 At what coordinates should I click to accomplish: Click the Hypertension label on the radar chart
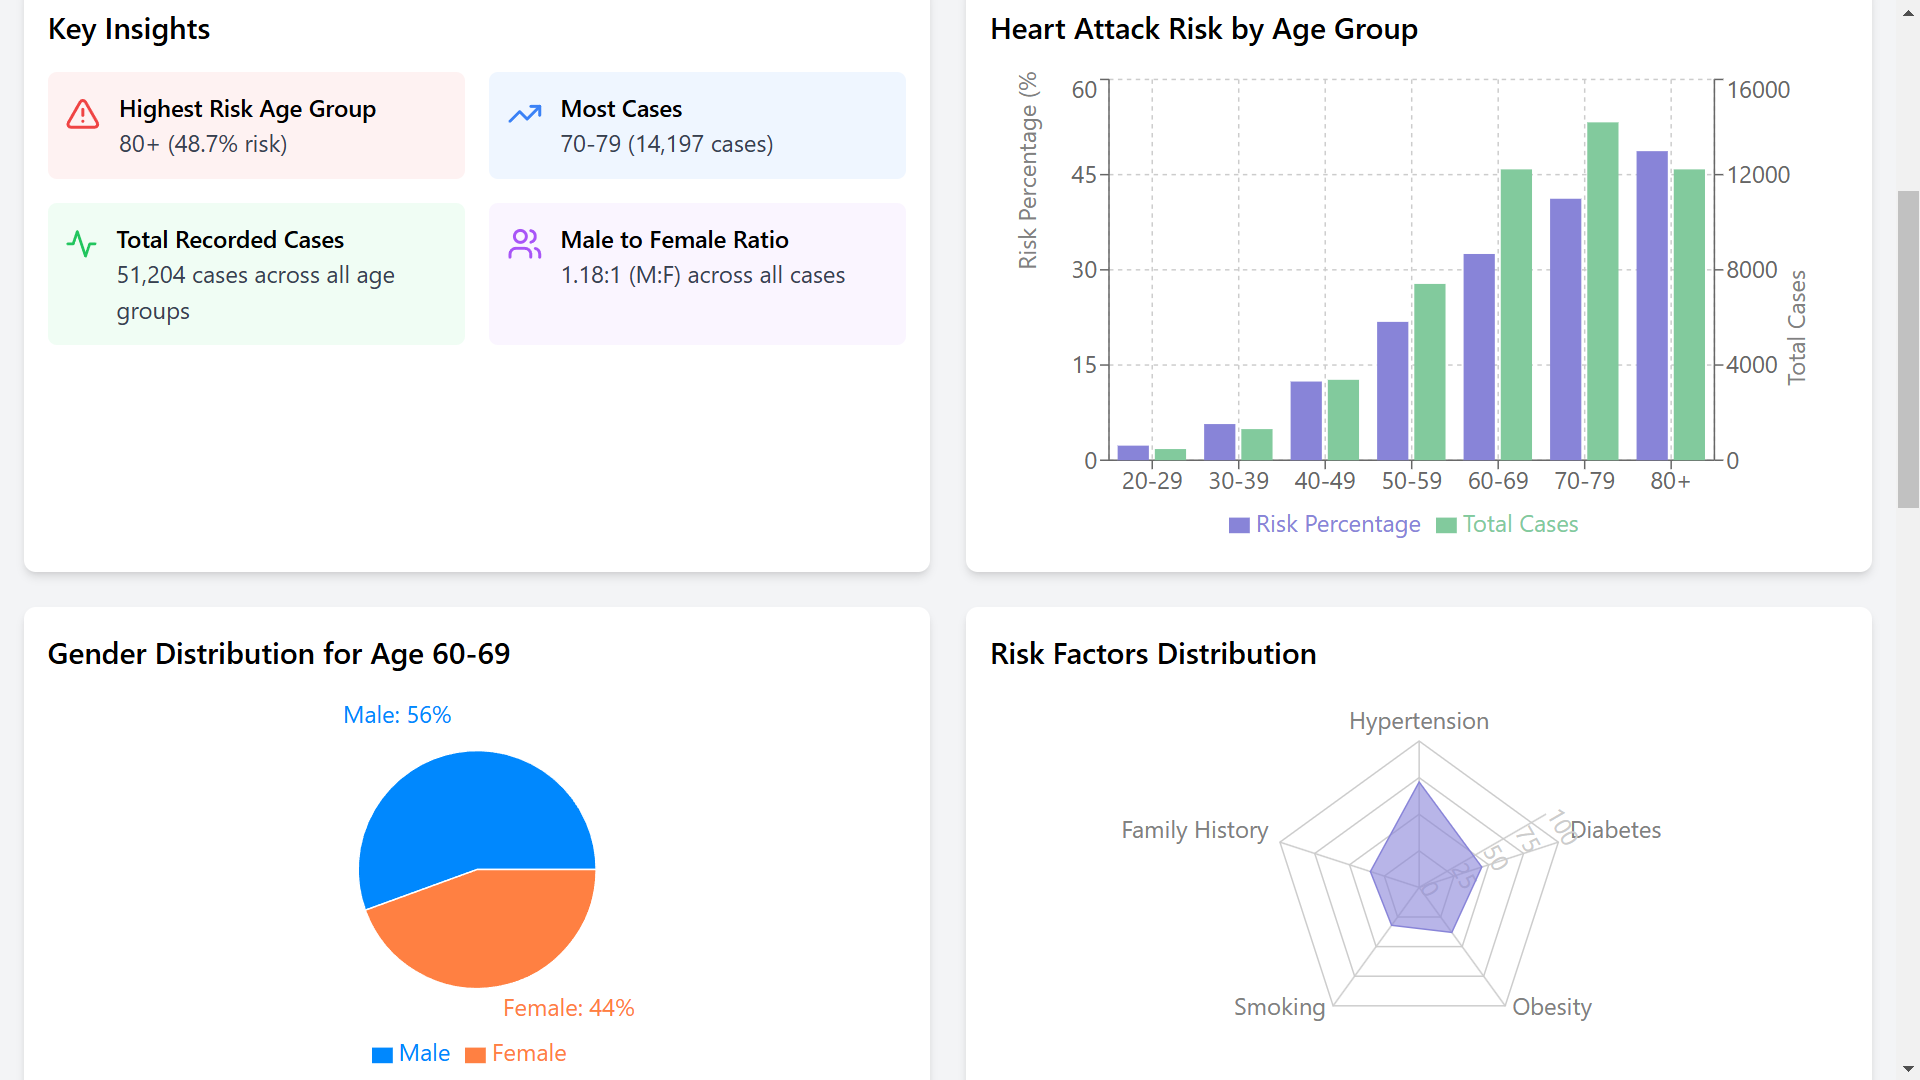point(1418,720)
